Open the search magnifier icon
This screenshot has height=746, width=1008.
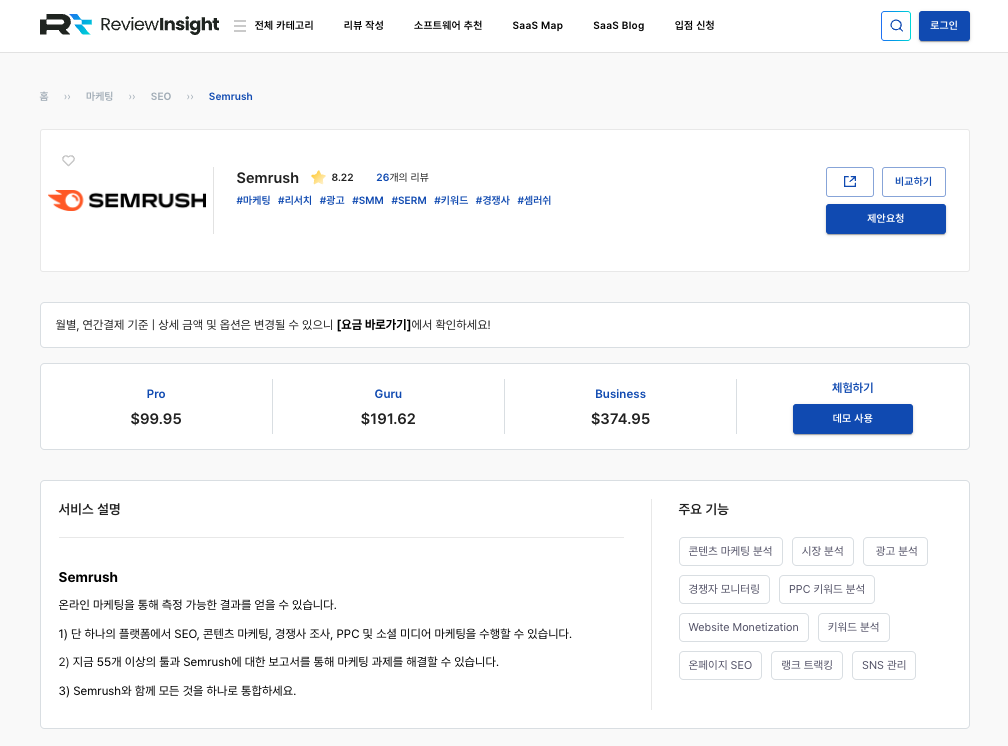(x=896, y=26)
